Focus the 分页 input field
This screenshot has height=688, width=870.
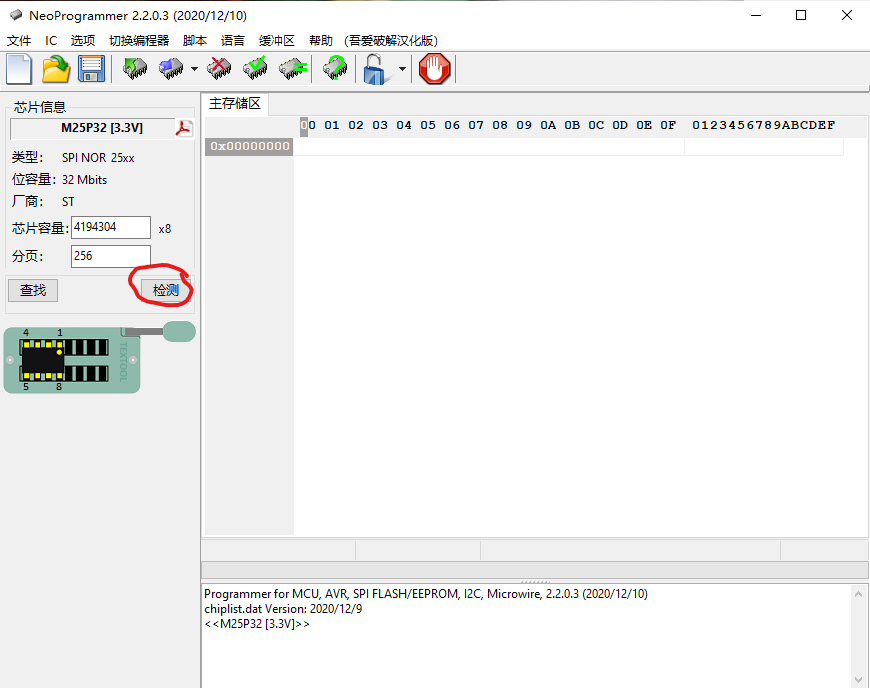(x=111, y=256)
